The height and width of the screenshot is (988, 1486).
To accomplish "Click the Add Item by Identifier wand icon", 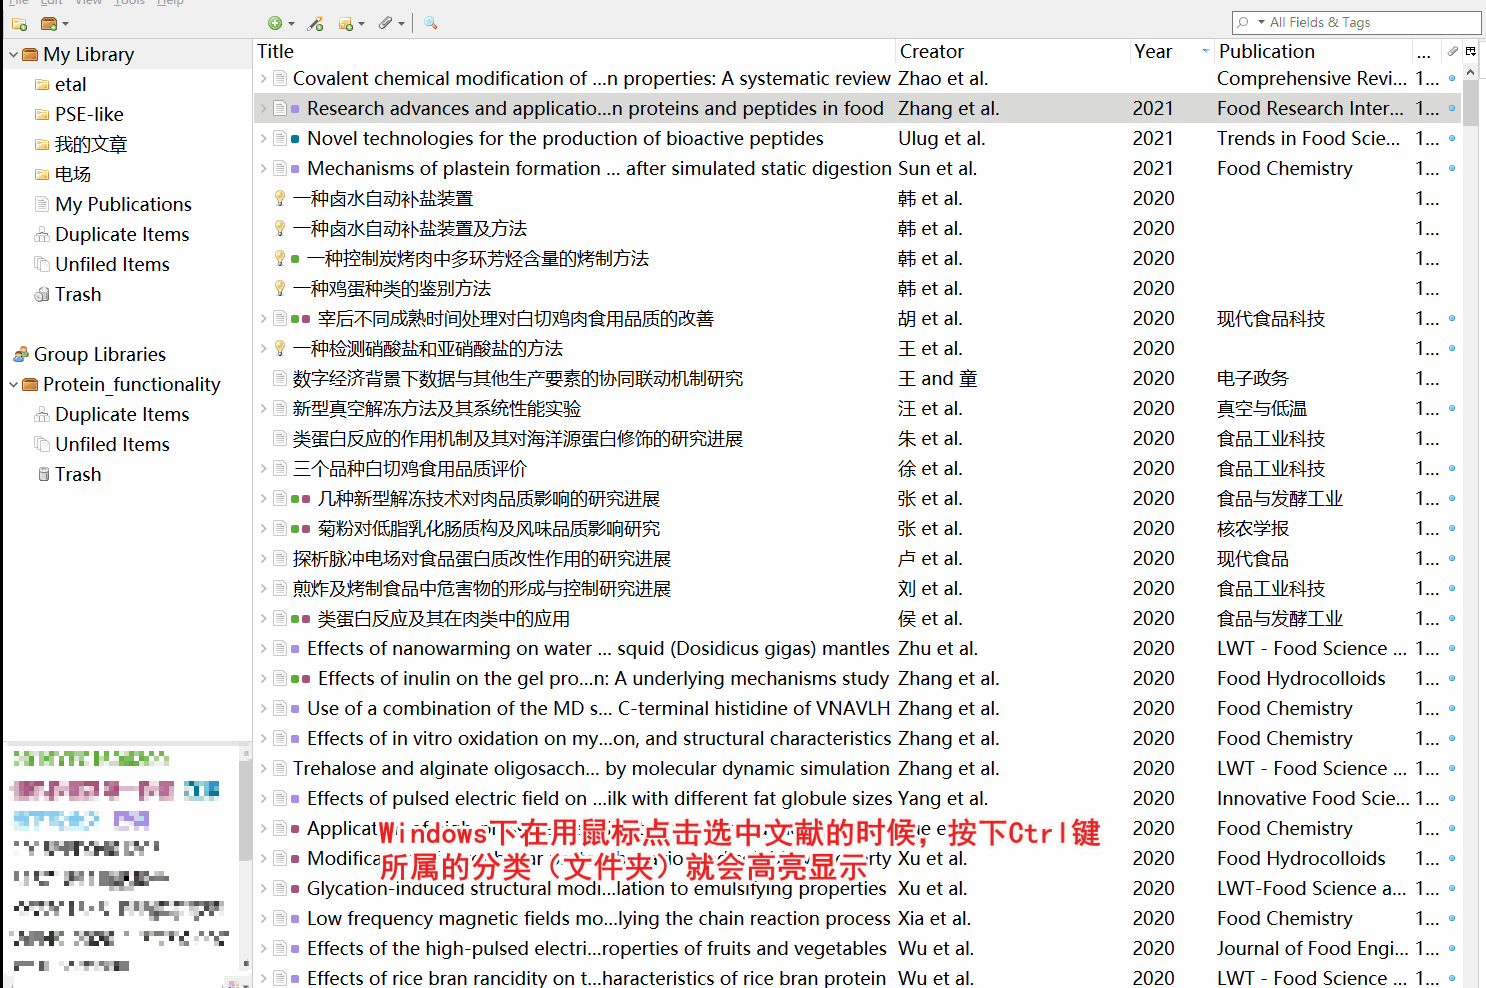I will coord(316,23).
